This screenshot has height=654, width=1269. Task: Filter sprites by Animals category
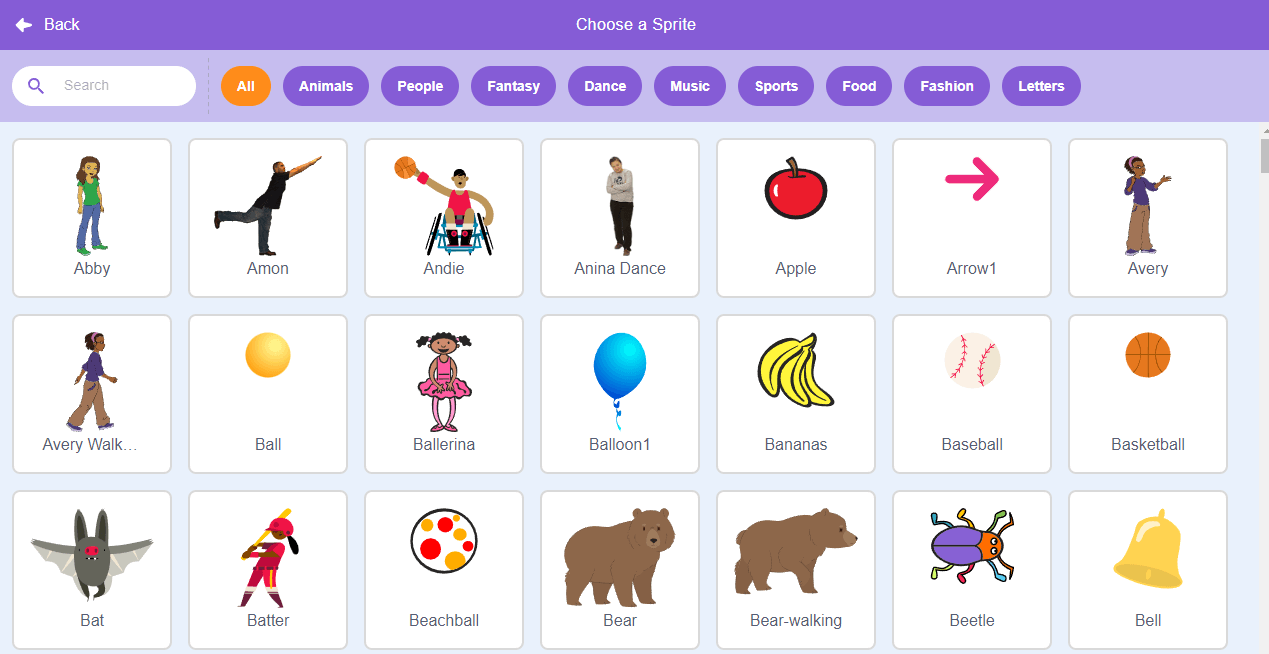click(326, 86)
